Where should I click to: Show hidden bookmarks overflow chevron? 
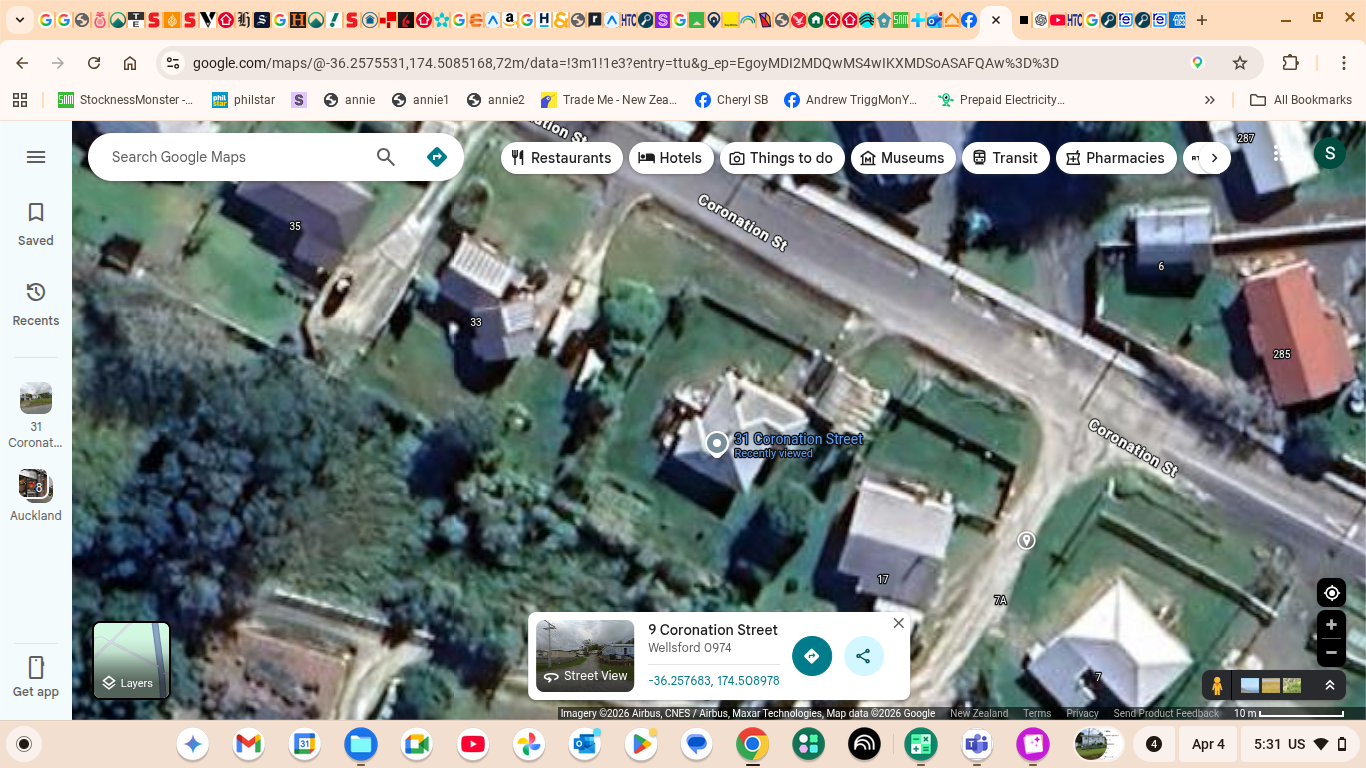click(1210, 100)
